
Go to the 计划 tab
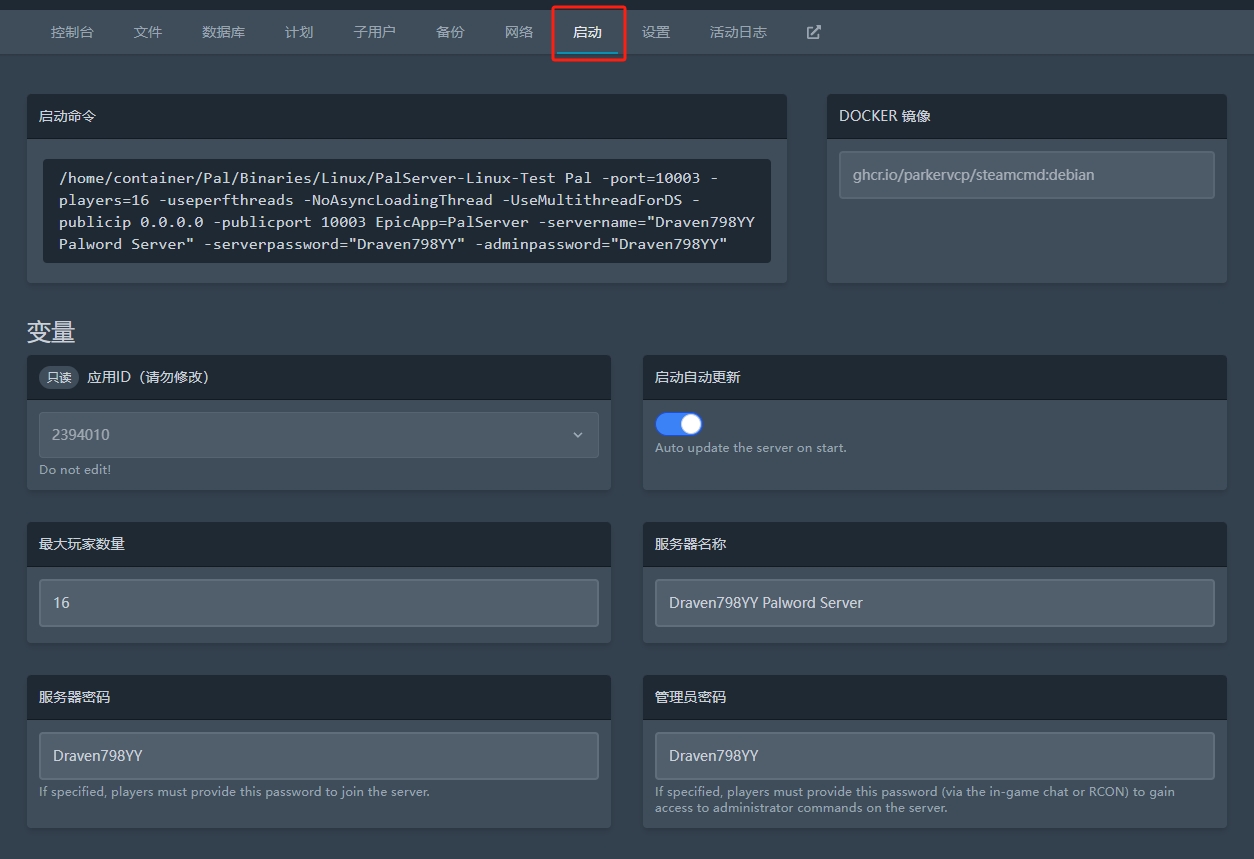299,32
